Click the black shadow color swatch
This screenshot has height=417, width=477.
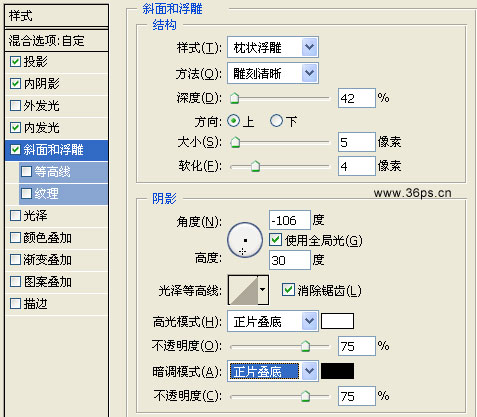(x=337, y=371)
